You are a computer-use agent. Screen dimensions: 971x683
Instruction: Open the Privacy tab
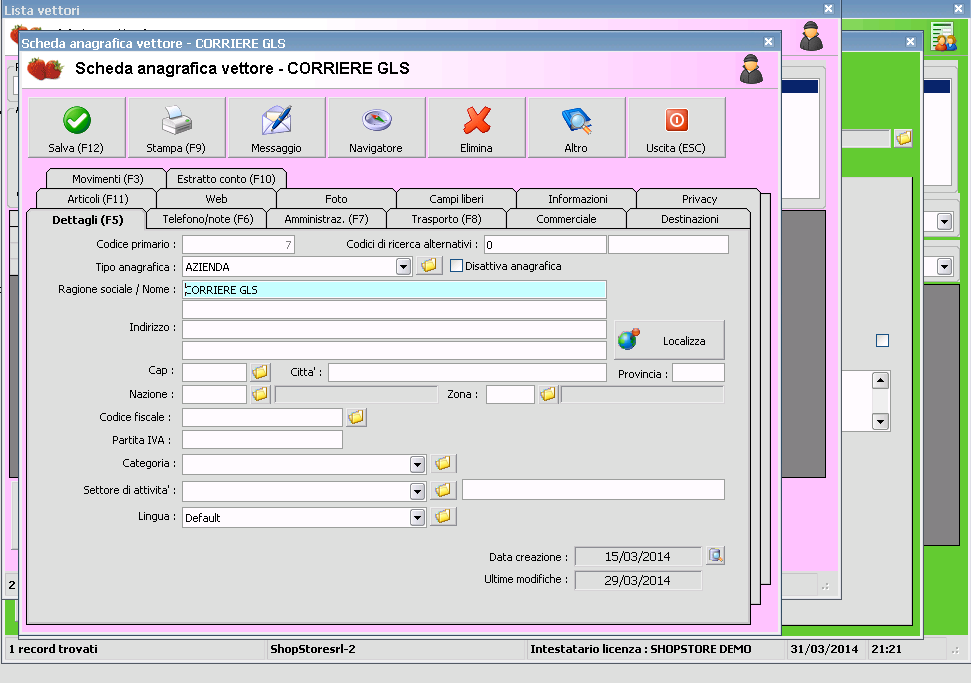[x=699, y=199]
